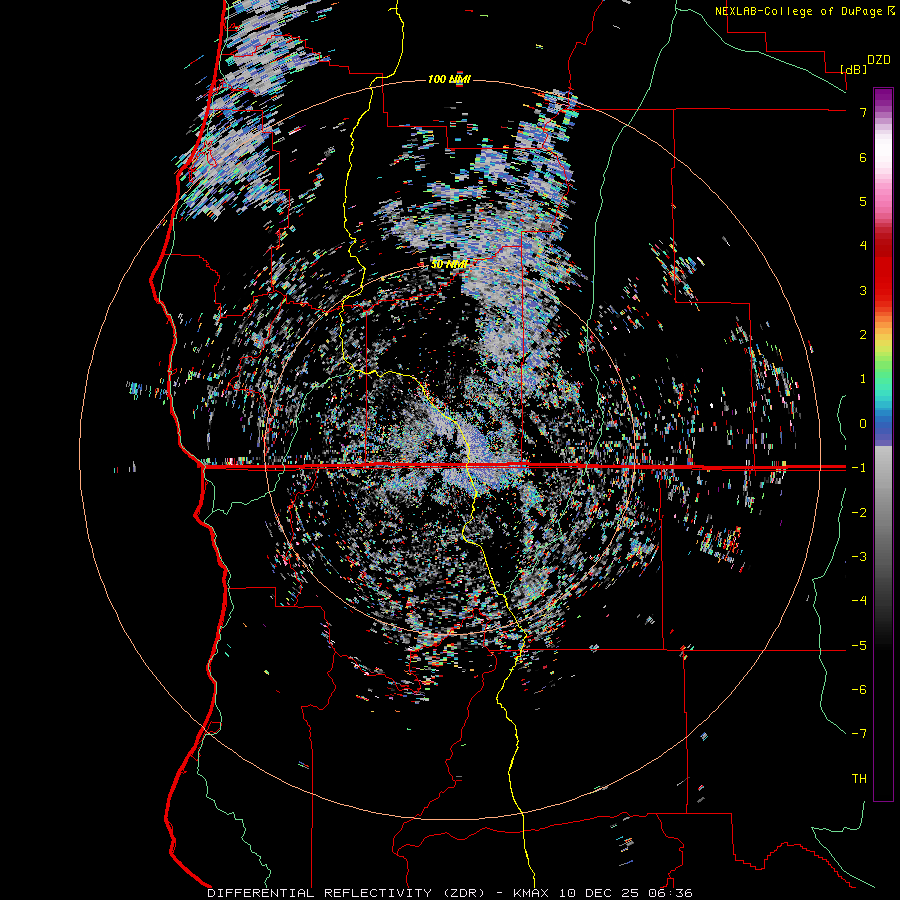This screenshot has width=900, height=900.
Task: Click the 06:36 timestamp in caption
Action: pyautogui.click(x=670, y=893)
